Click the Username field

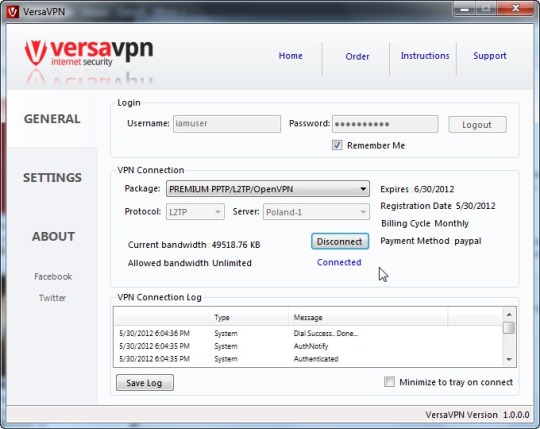227,124
